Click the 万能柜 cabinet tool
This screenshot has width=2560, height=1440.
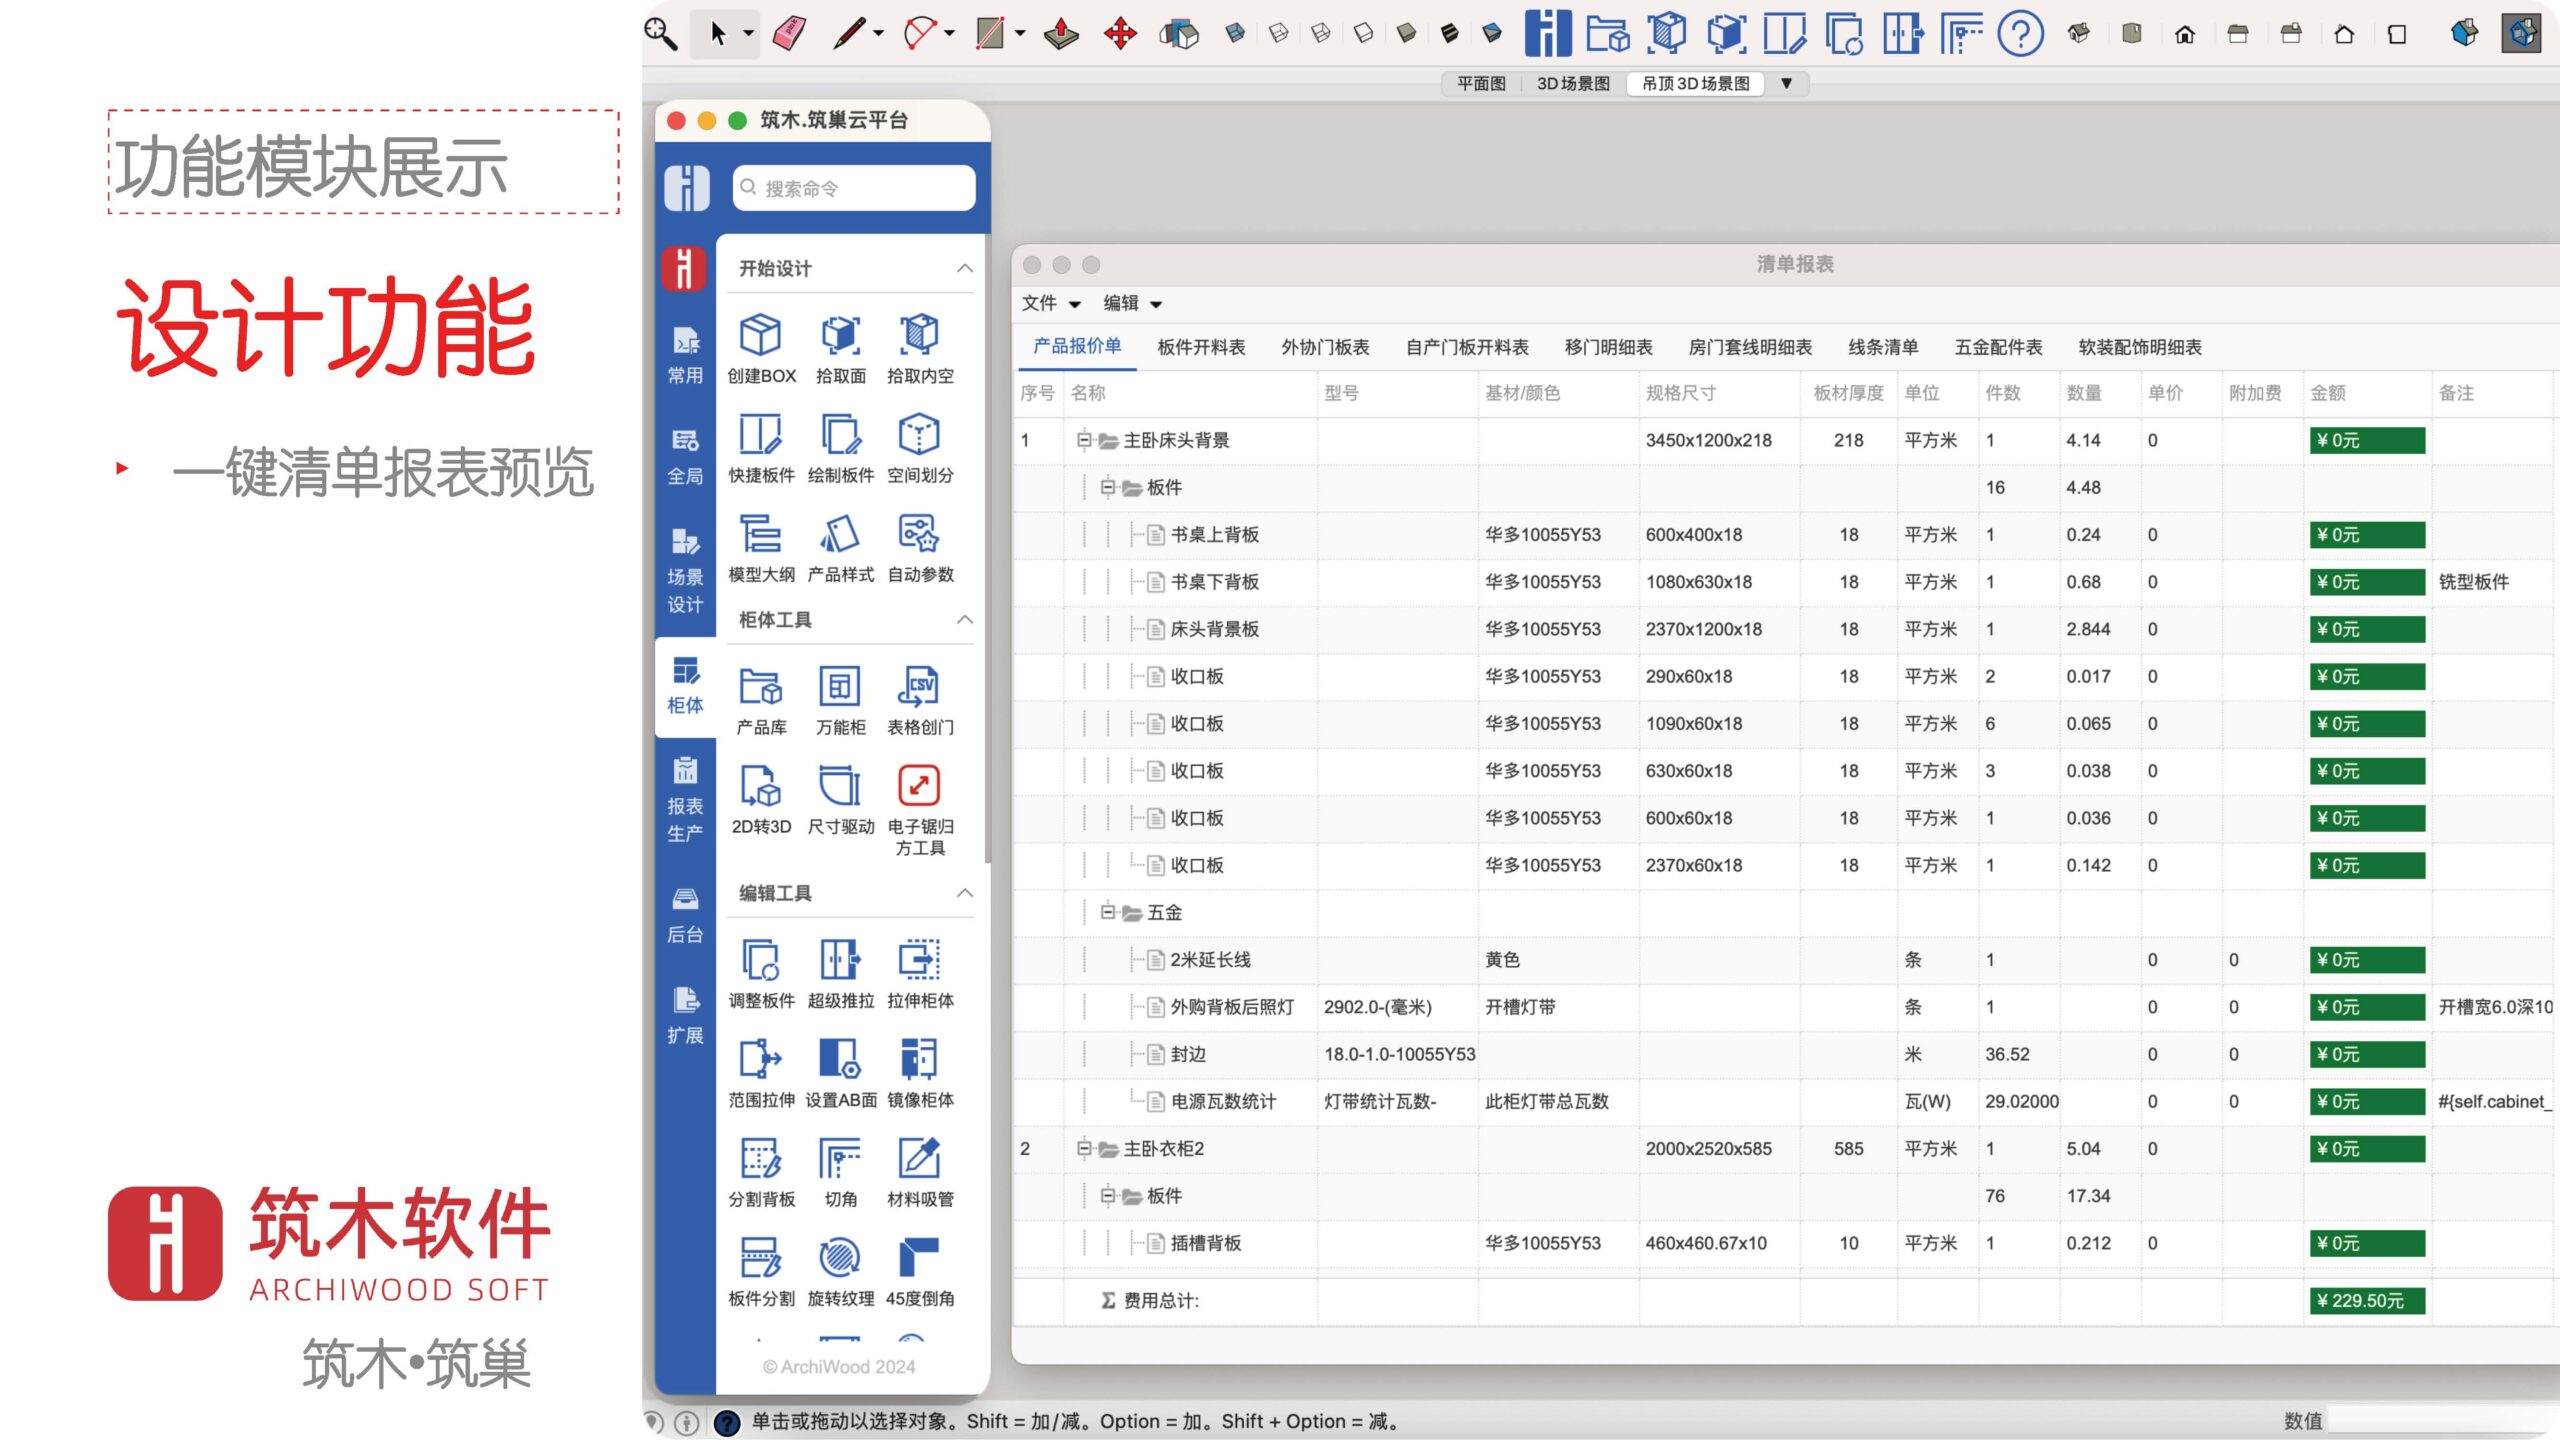coord(840,688)
